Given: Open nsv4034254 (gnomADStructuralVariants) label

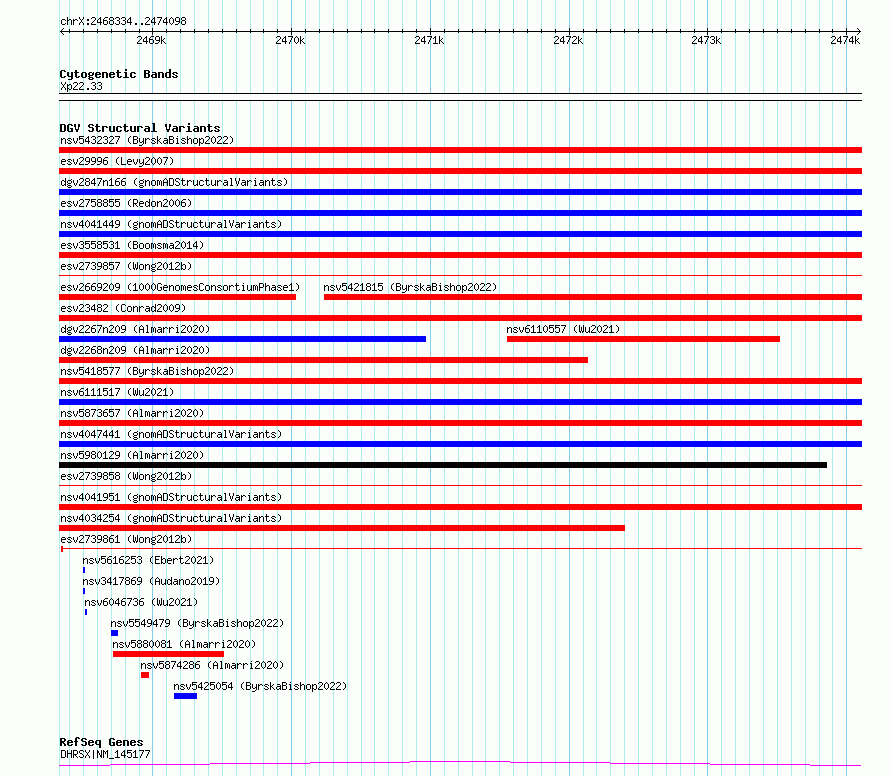Looking at the screenshot, I should click(x=171, y=518).
